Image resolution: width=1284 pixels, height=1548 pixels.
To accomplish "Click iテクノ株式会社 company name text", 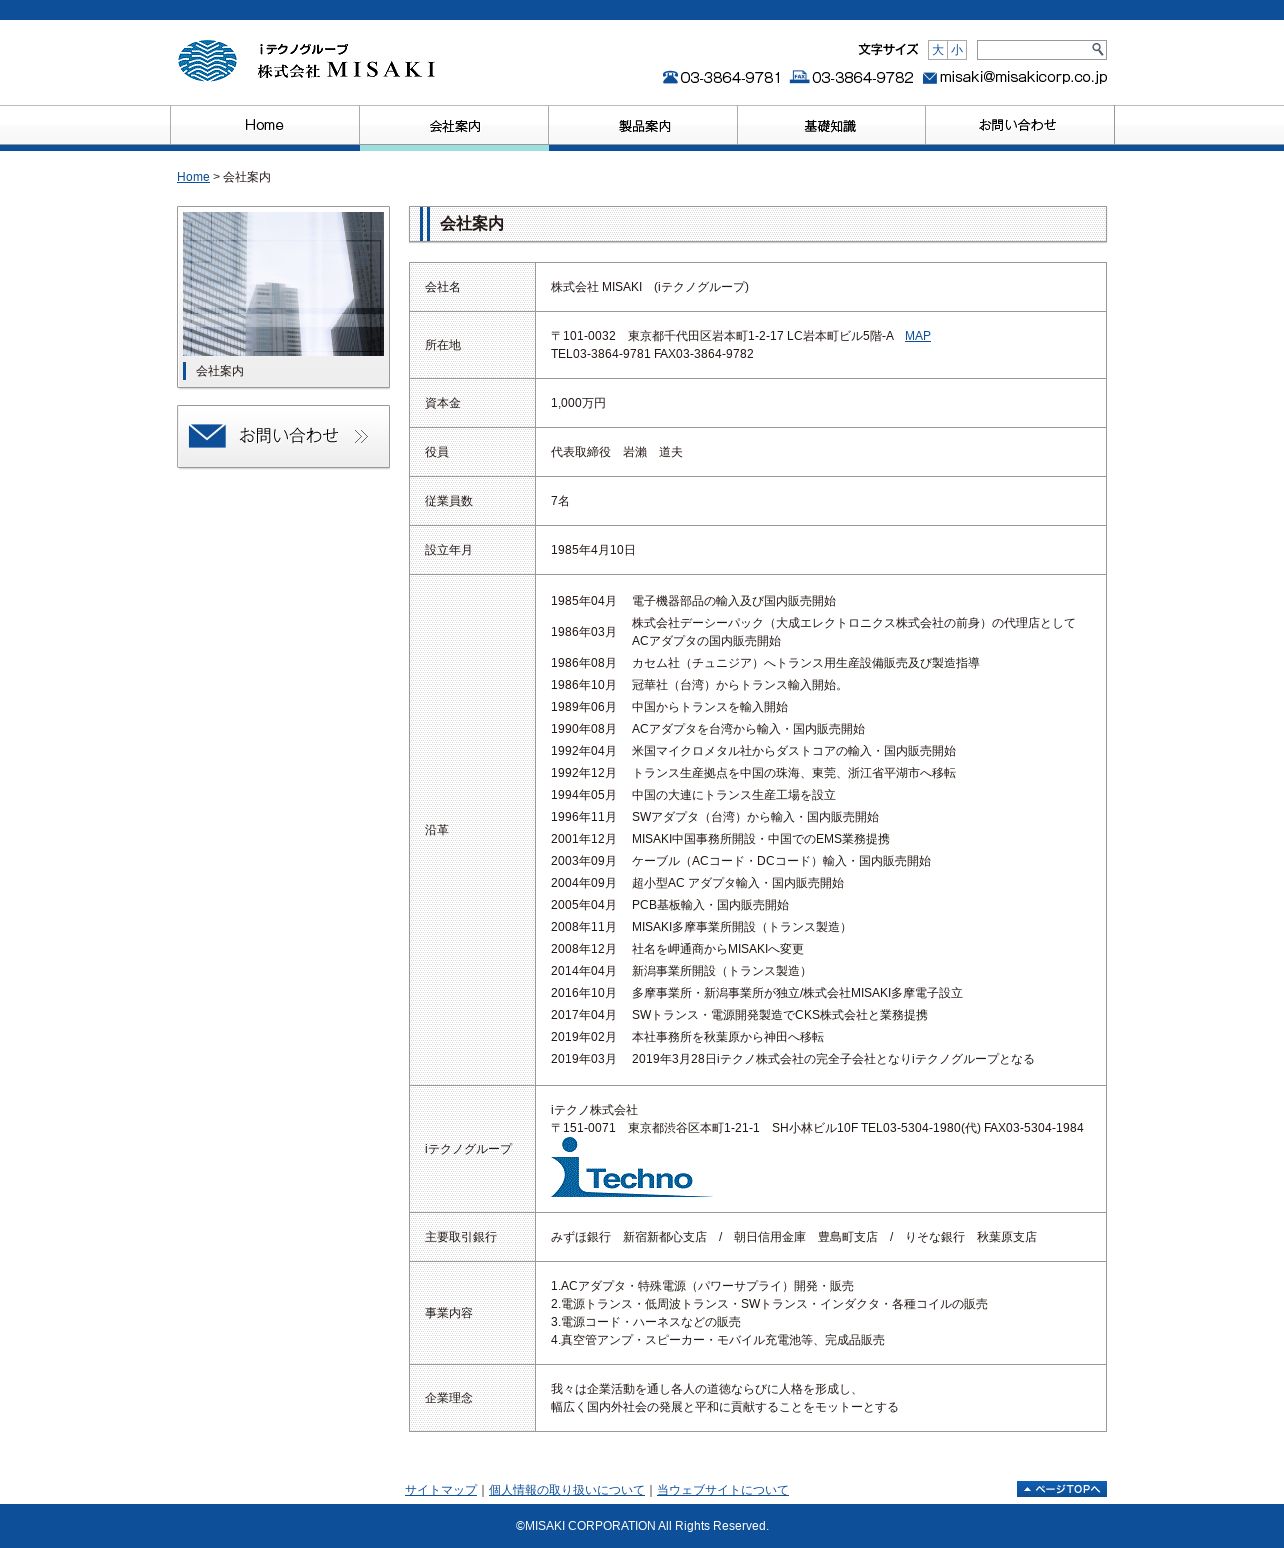I will coord(594,1110).
